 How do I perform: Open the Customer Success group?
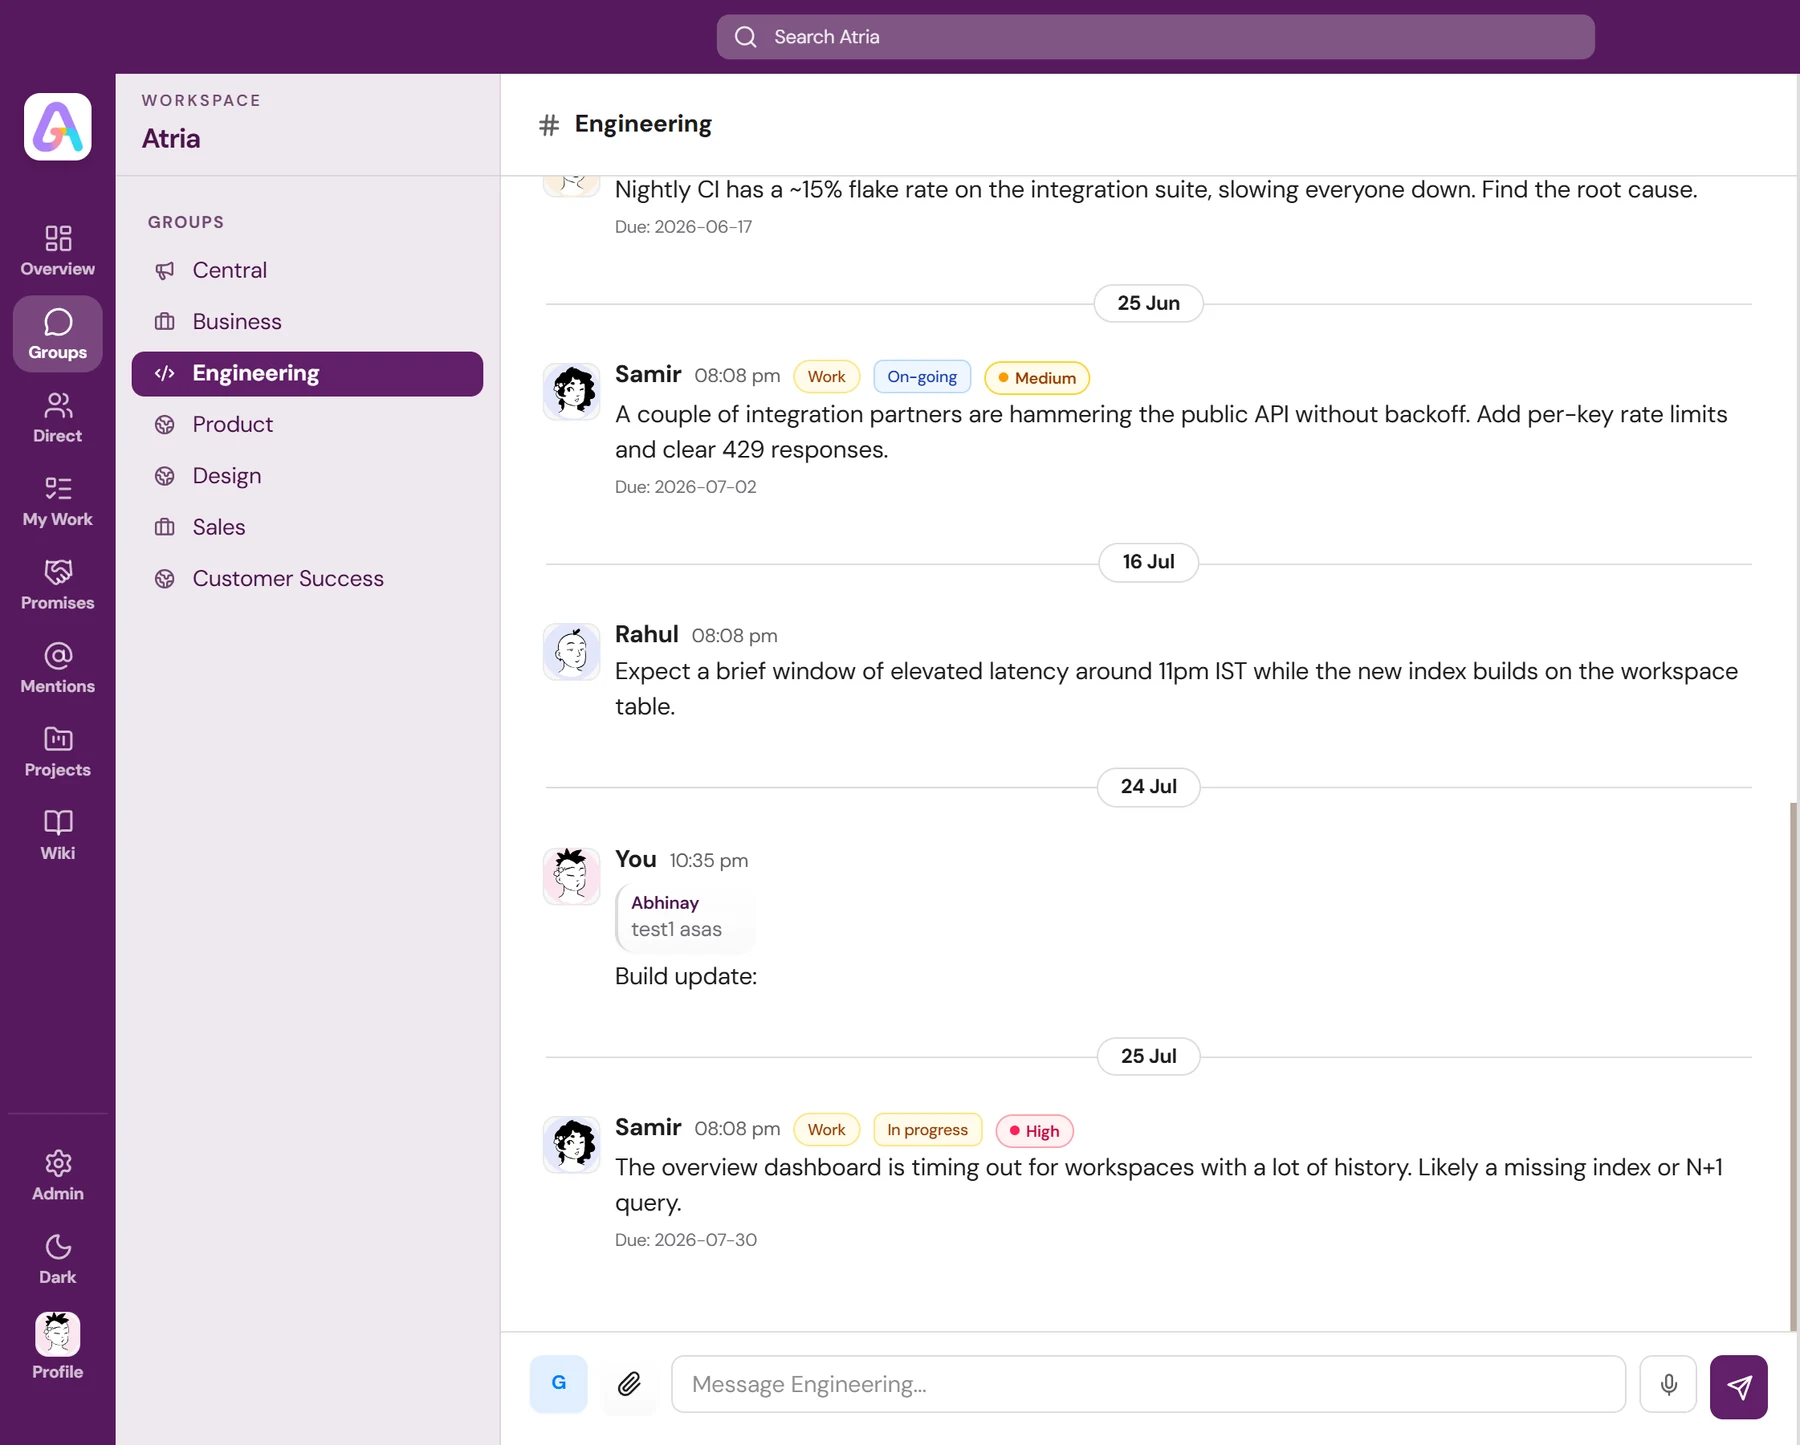(x=307, y=579)
